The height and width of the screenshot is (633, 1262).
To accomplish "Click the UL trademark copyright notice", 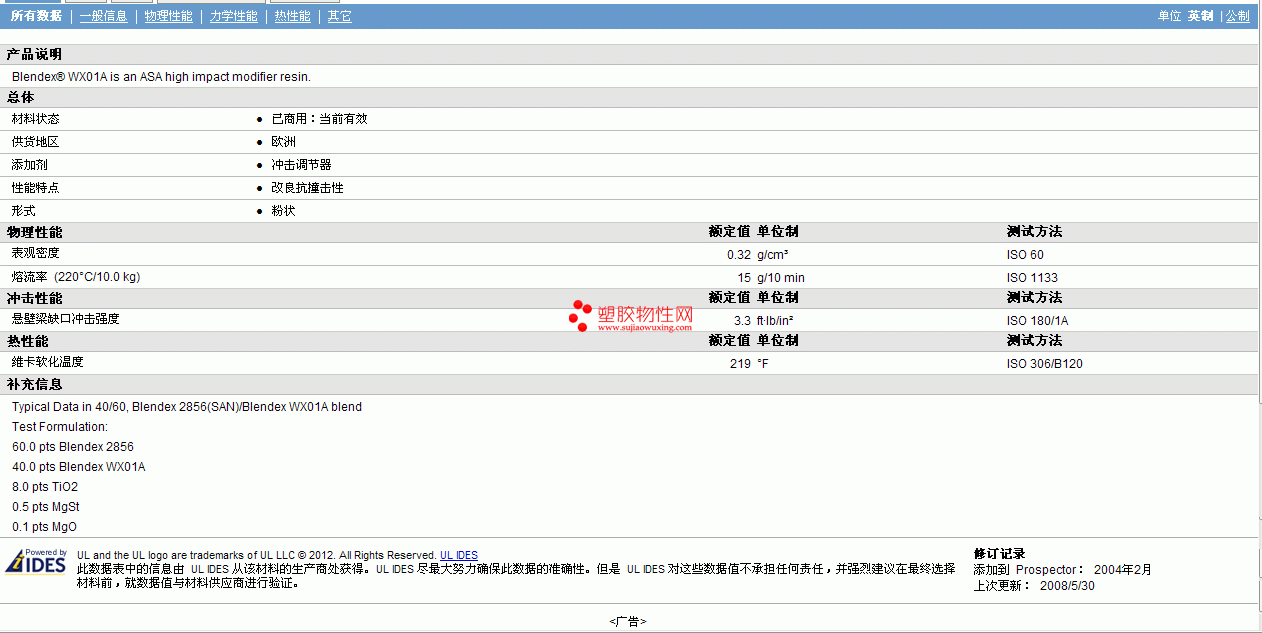I will click(x=257, y=555).
